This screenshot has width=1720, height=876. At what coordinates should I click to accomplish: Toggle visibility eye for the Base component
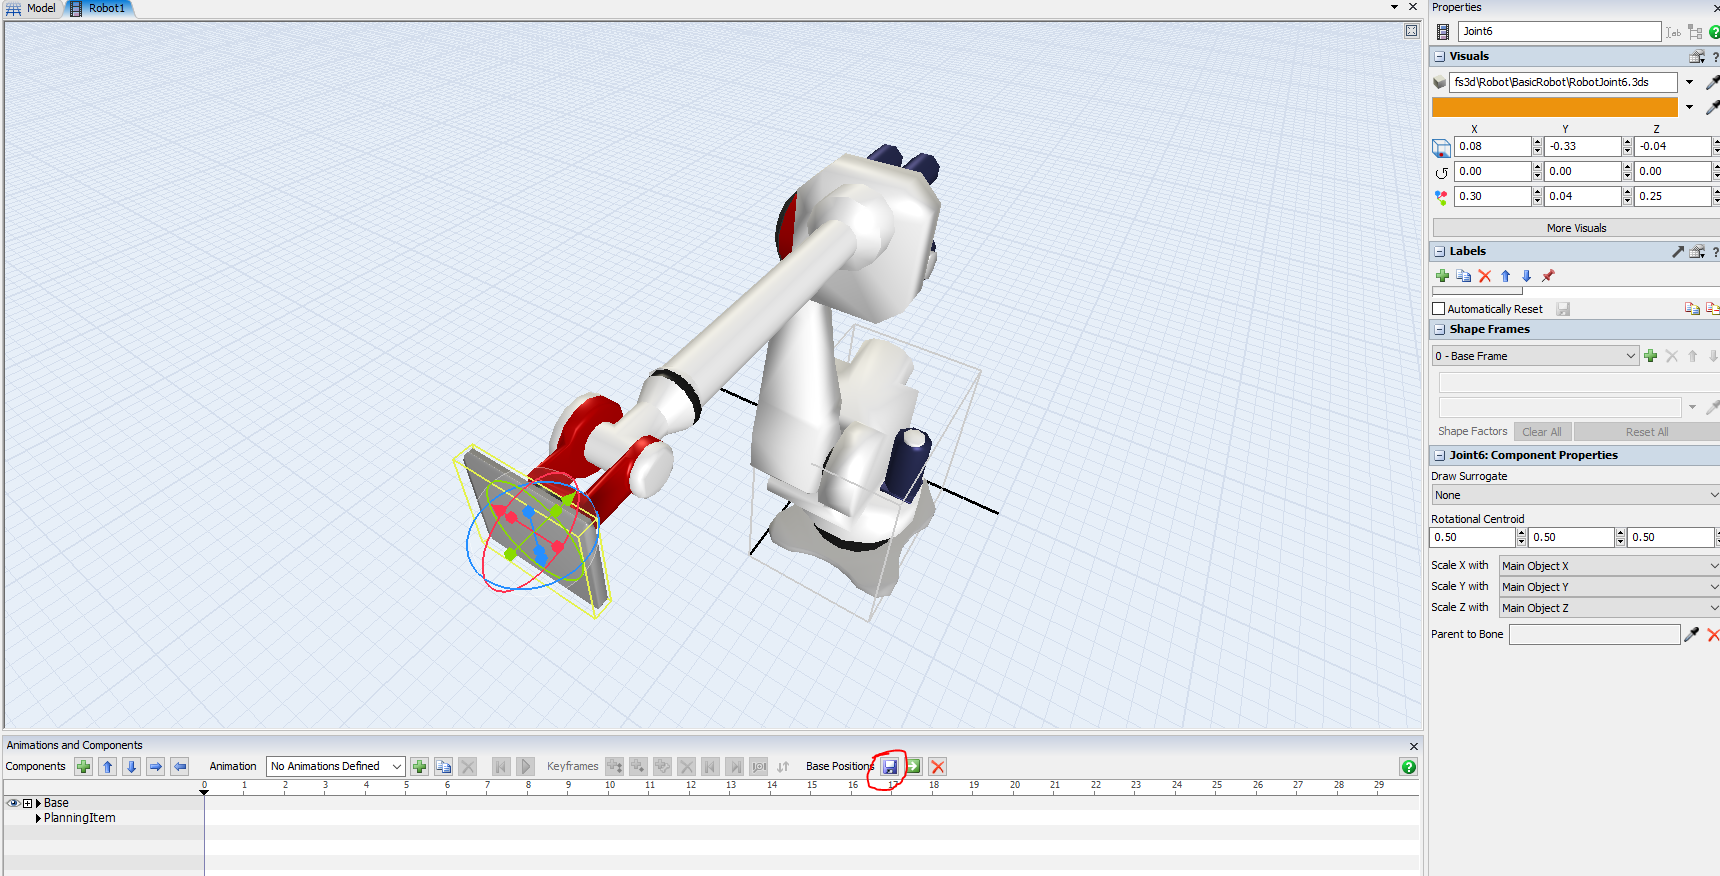[13, 803]
